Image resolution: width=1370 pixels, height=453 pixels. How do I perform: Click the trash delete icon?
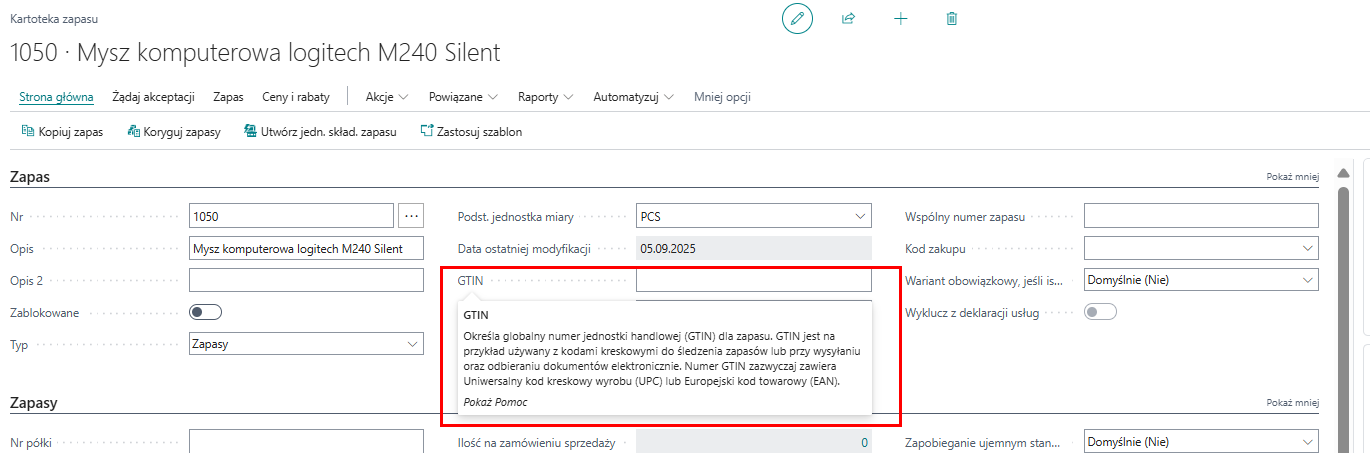pyautogui.click(x=952, y=19)
